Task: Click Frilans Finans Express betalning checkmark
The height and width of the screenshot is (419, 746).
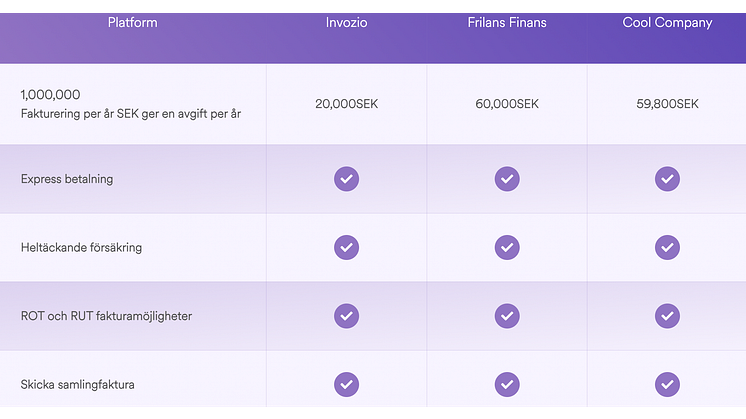Action: (x=507, y=179)
